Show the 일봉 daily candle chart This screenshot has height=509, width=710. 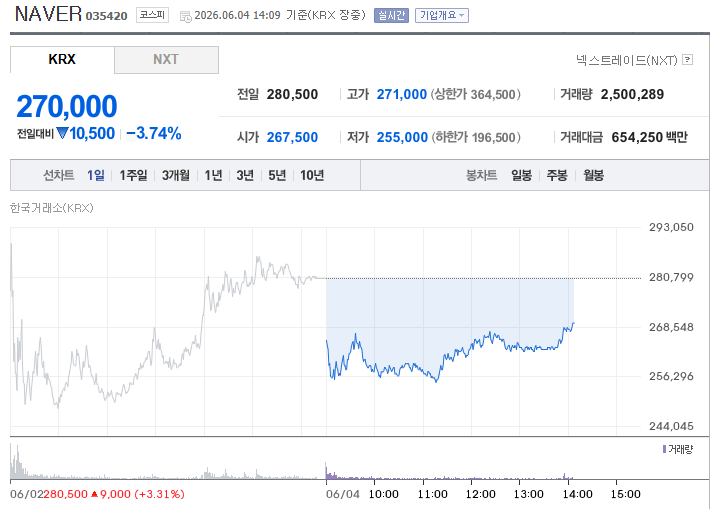[521, 175]
